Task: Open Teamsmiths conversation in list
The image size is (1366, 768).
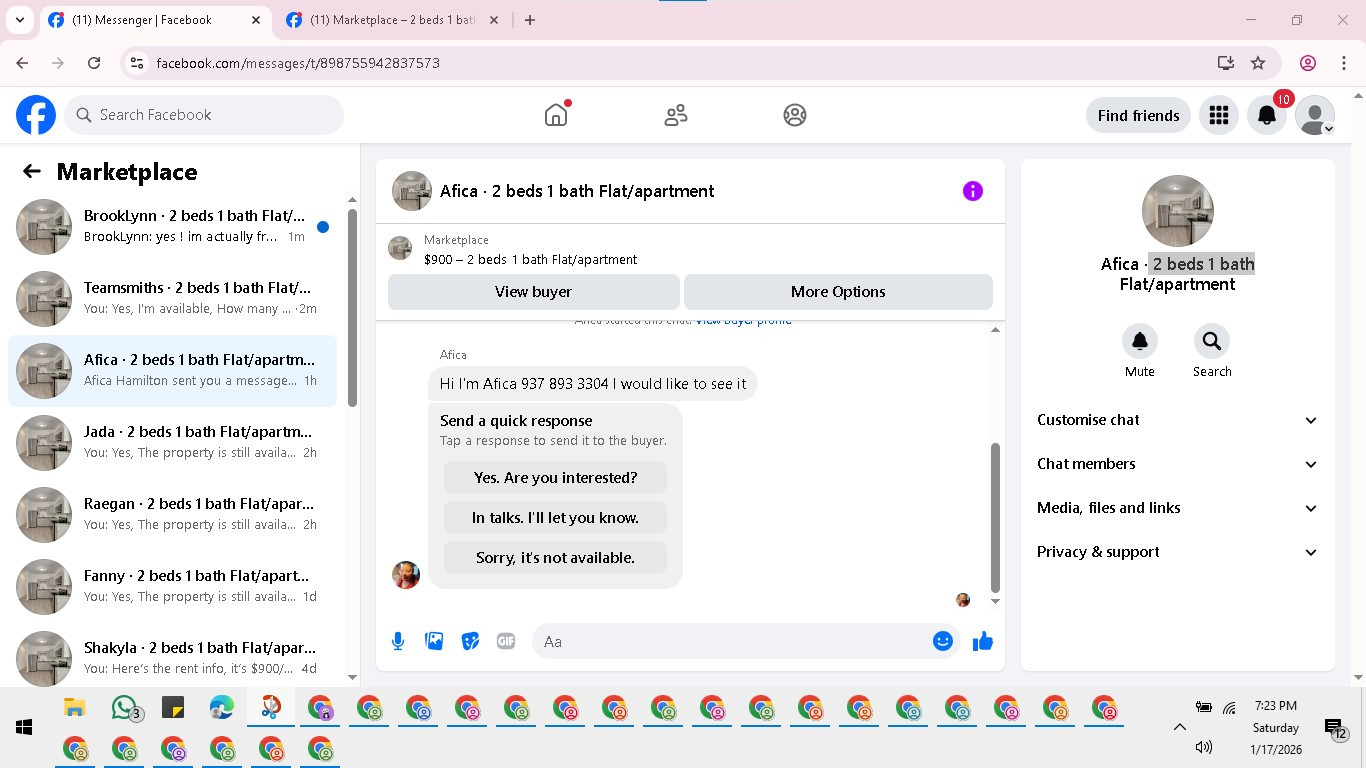Action: pos(172,299)
